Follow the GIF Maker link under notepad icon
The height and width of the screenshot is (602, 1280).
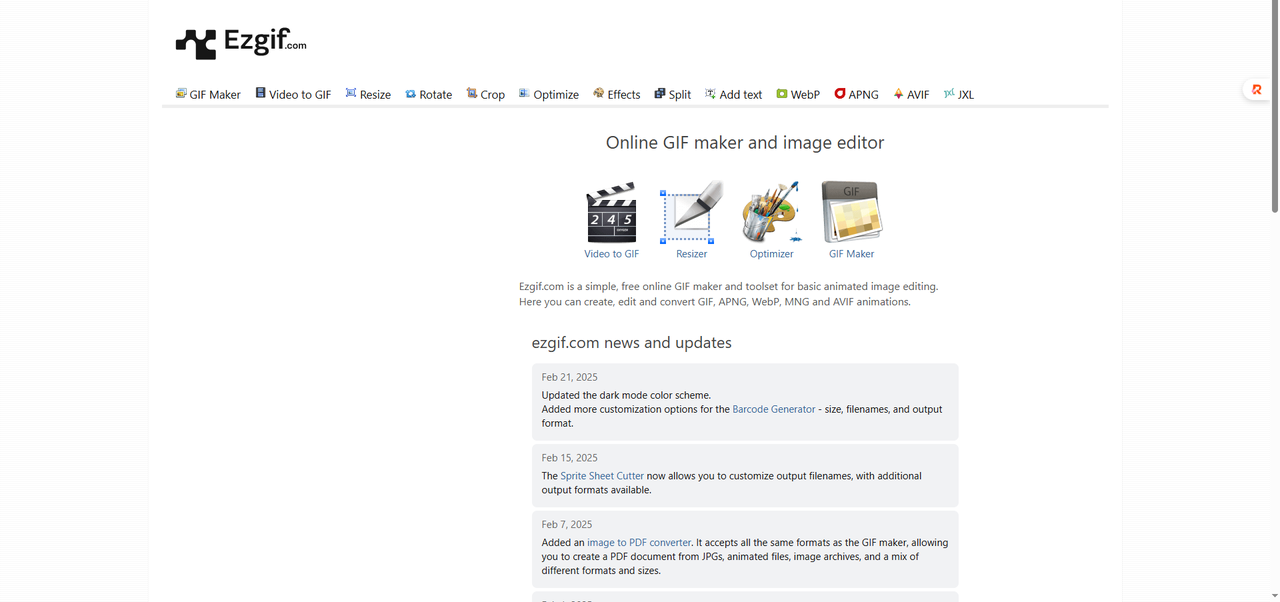tap(851, 254)
